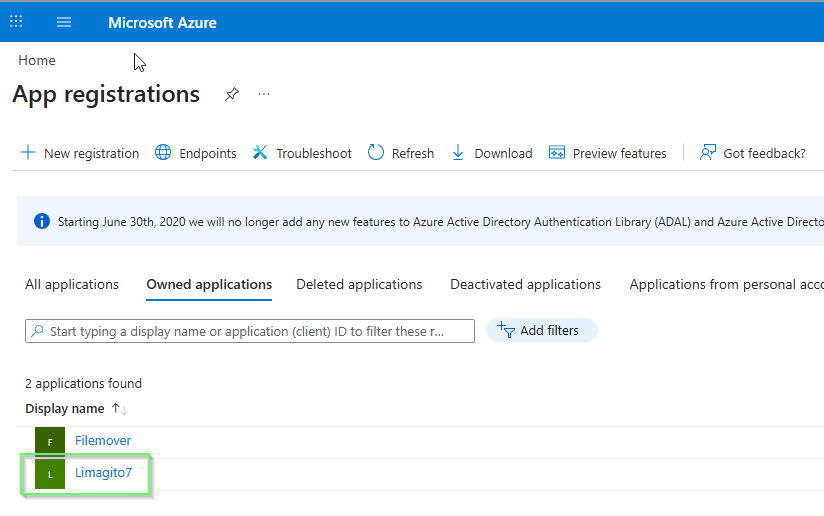Refresh the app registrations list
This screenshot has width=824, height=516.
click(413, 153)
